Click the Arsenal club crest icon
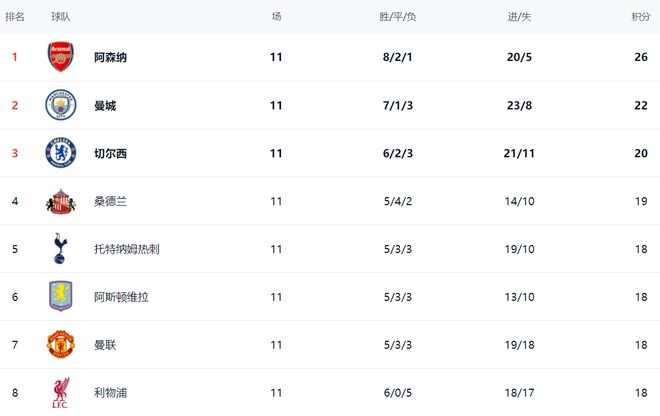The height and width of the screenshot is (416, 660). [x=61, y=57]
